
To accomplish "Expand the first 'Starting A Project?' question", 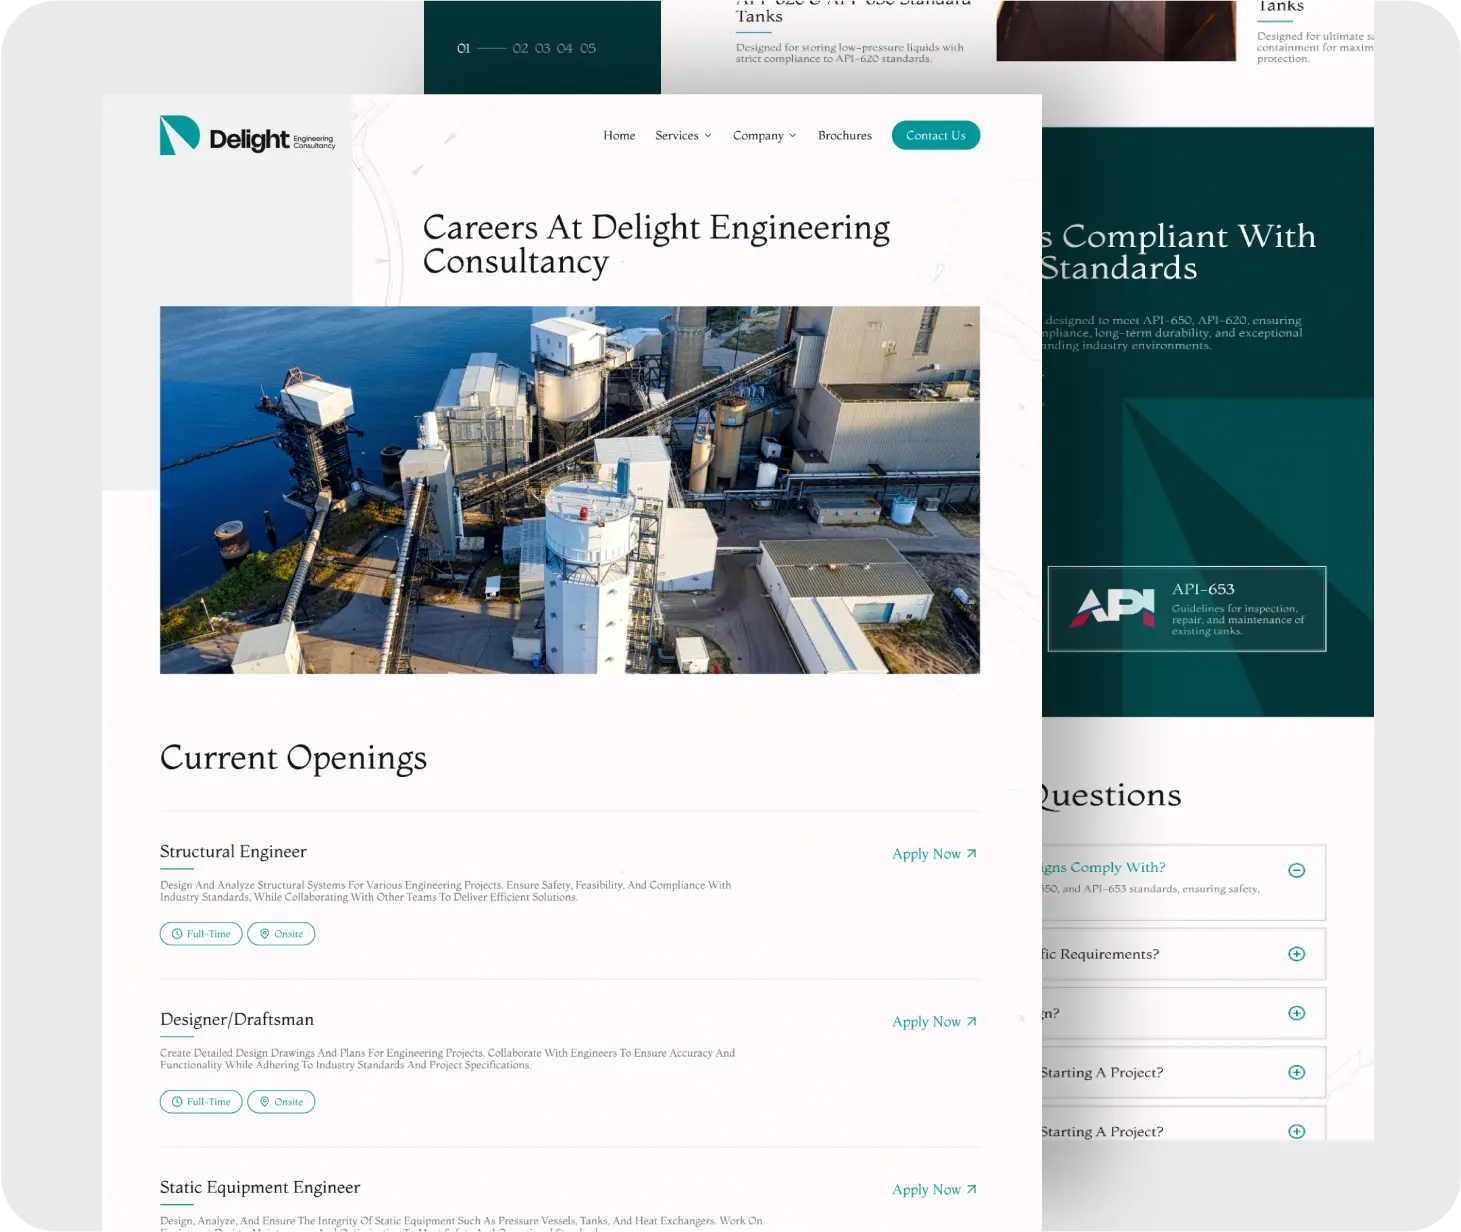I will [x=1296, y=1072].
